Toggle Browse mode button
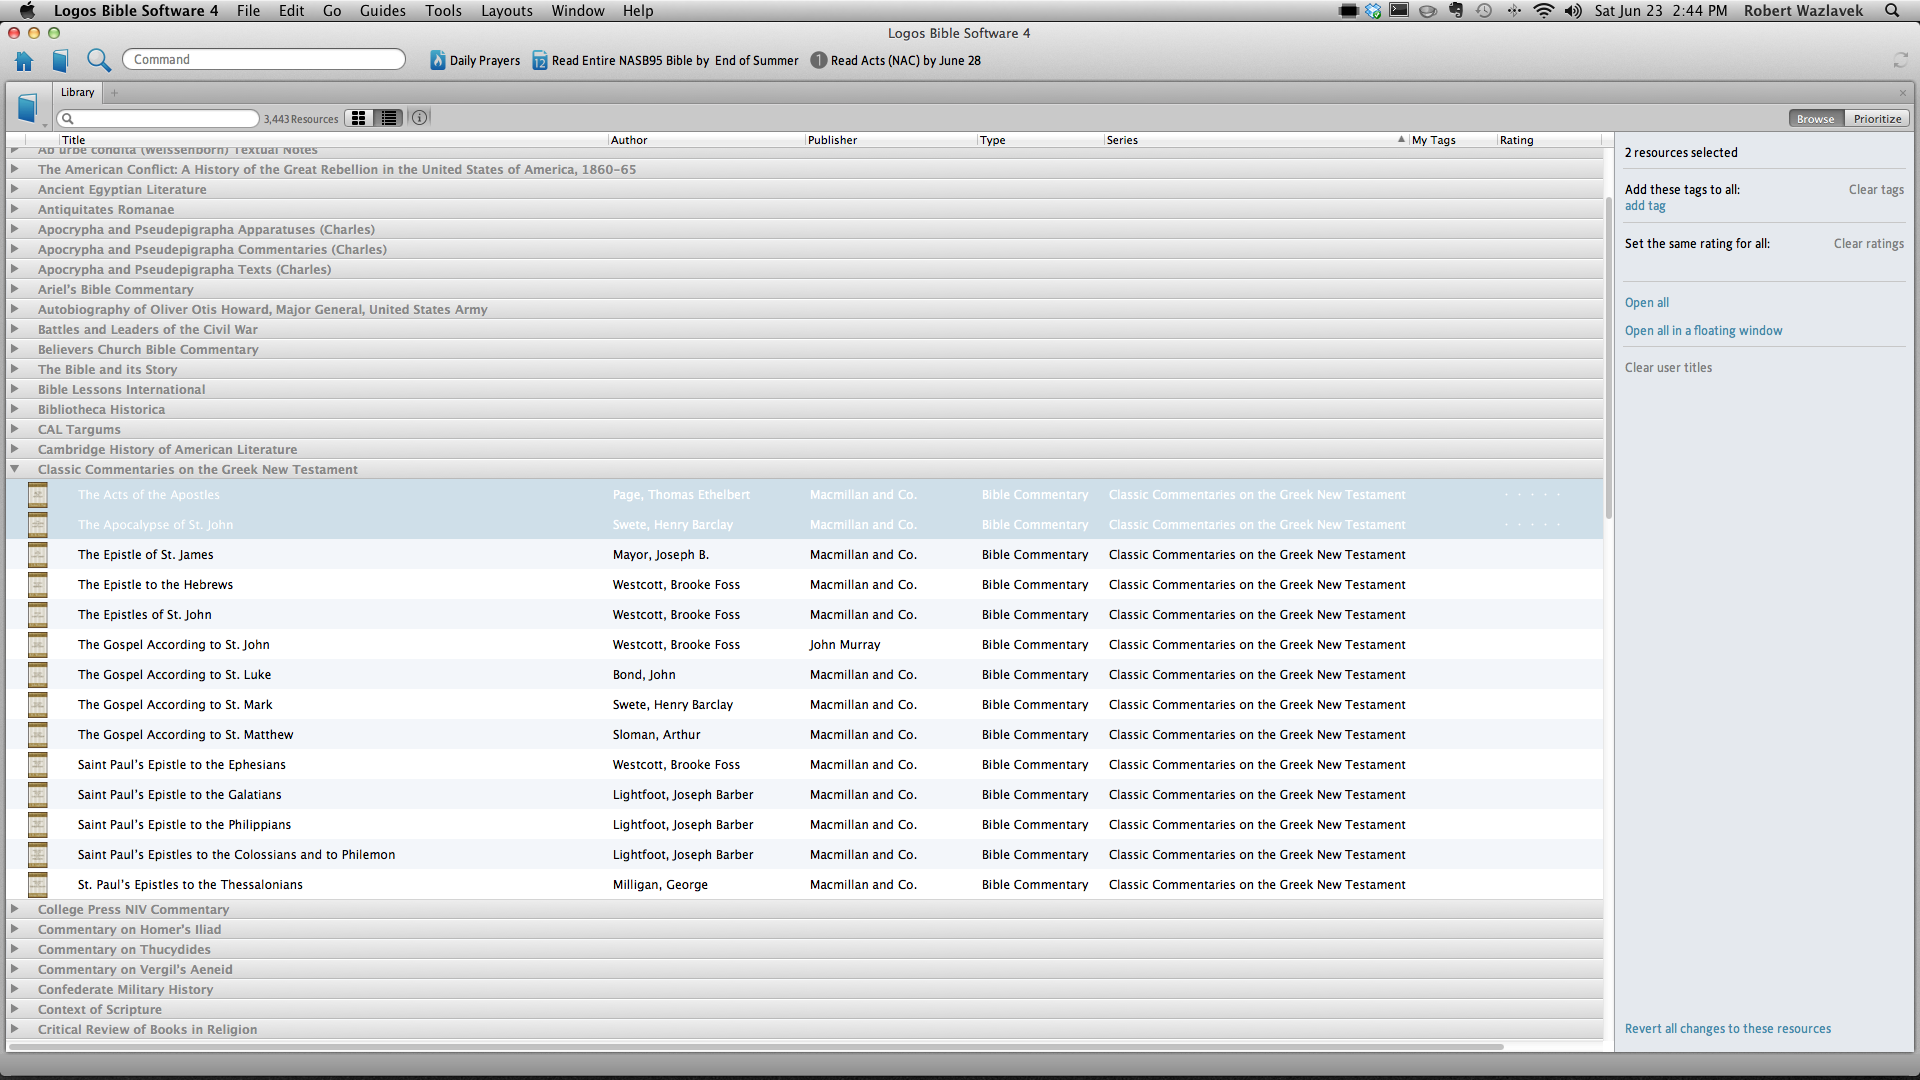This screenshot has height=1080, width=1920. click(x=1815, y=119)
